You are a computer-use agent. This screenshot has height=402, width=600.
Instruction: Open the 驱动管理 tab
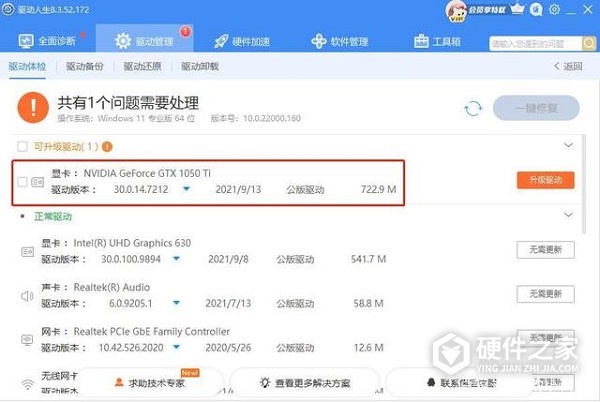[145, 41]
